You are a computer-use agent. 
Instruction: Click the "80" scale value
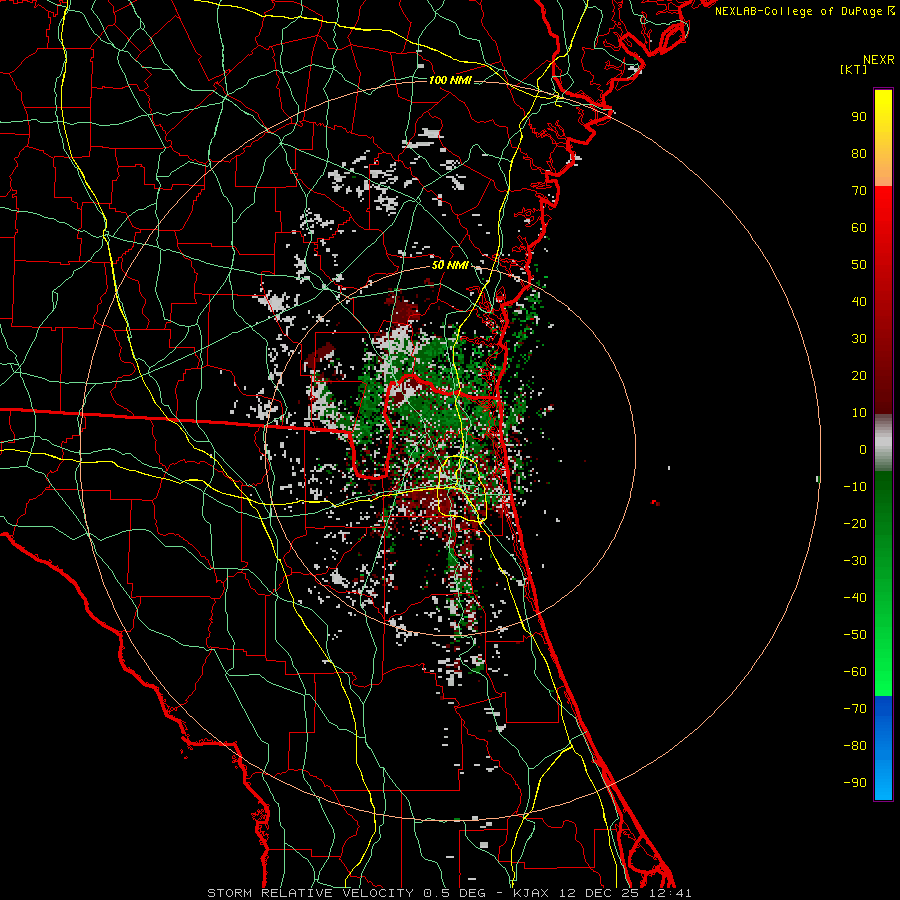(x=859, y=153)
